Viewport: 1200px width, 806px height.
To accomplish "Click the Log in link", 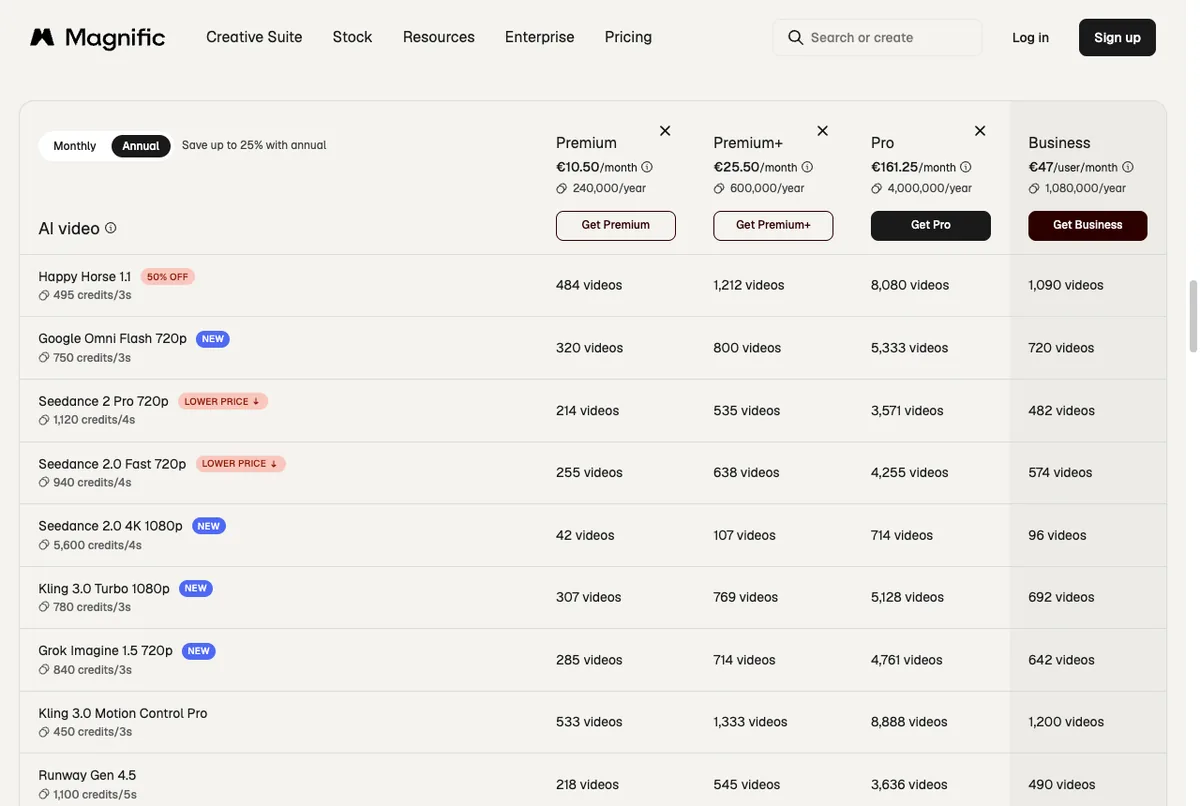I will pos(1030,38).
